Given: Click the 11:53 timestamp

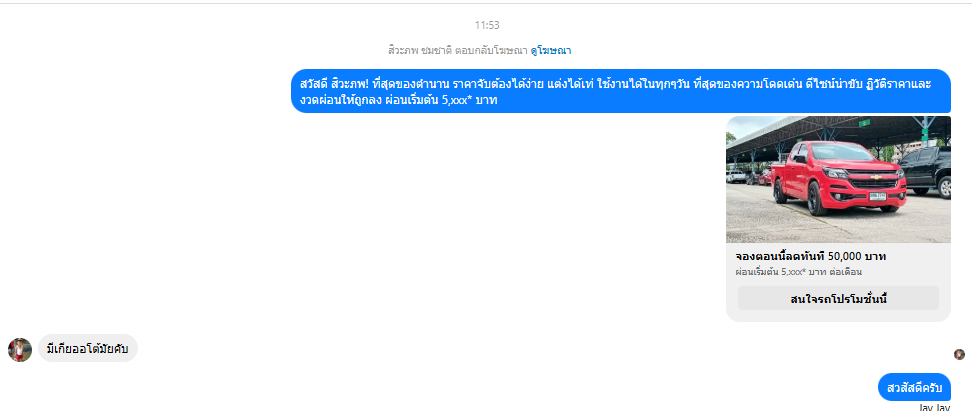Looking at the screenshot, I should [487, 25].
